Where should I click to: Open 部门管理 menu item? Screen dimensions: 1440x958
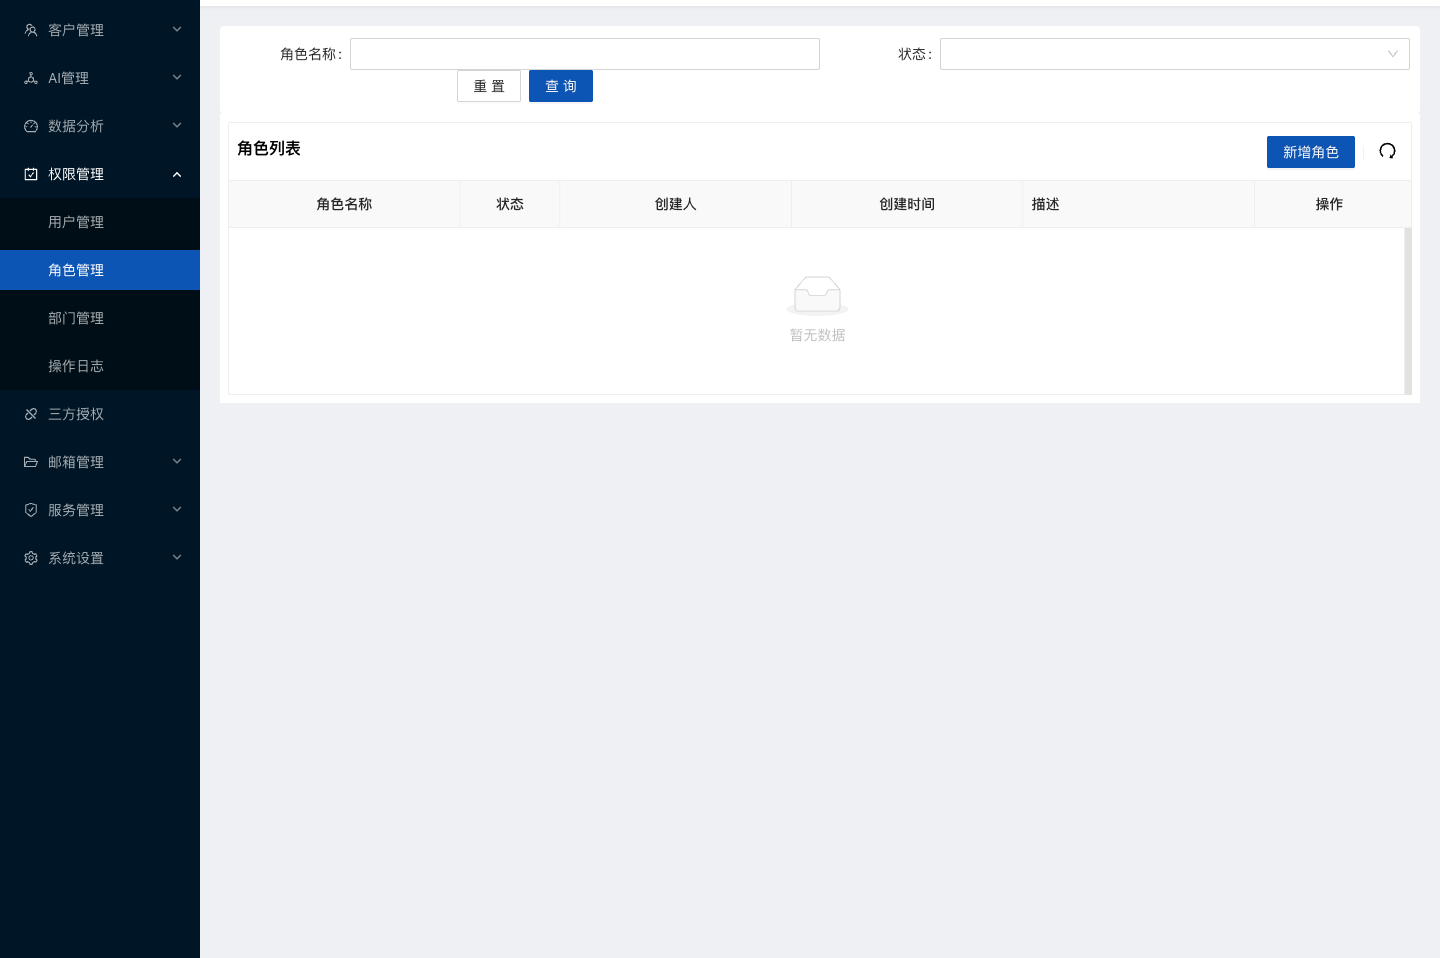pyautogui.click(x=100, y=318)
